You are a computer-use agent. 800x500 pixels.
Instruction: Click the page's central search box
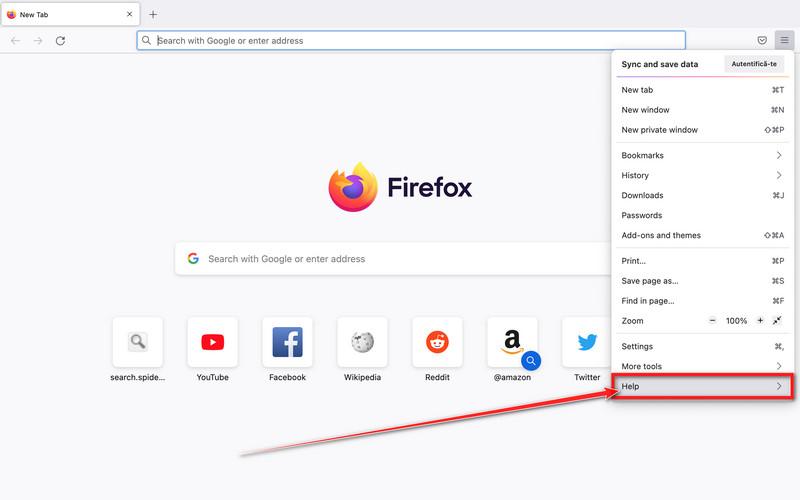[394, 259]
